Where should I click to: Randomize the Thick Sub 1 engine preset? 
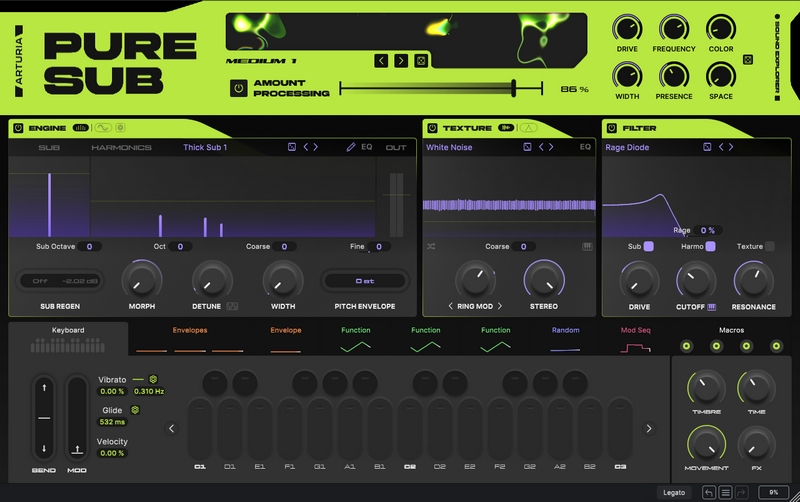(x=292, y=147)
